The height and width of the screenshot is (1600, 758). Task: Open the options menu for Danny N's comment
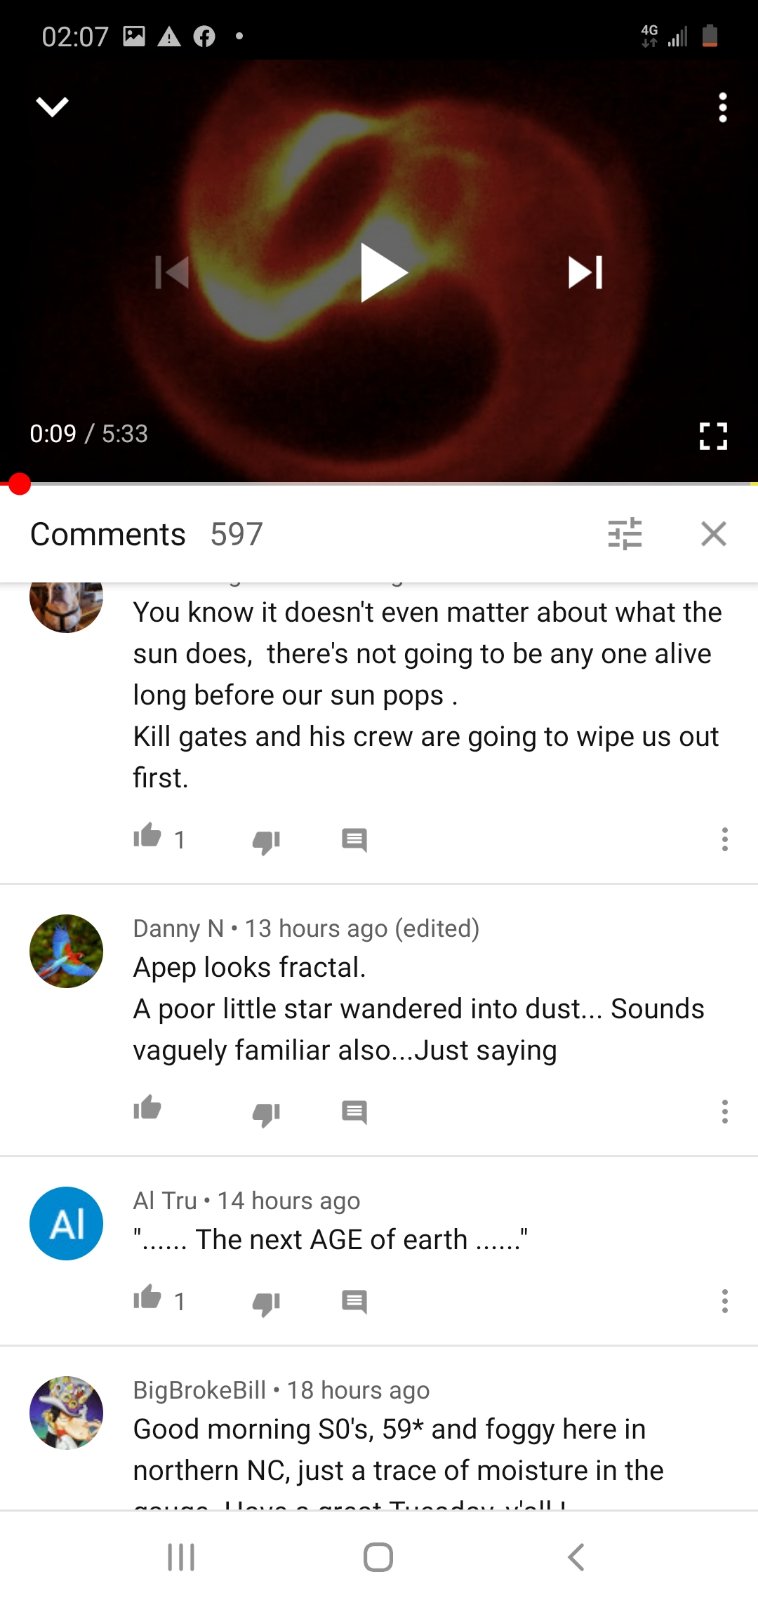(725, 1112)
